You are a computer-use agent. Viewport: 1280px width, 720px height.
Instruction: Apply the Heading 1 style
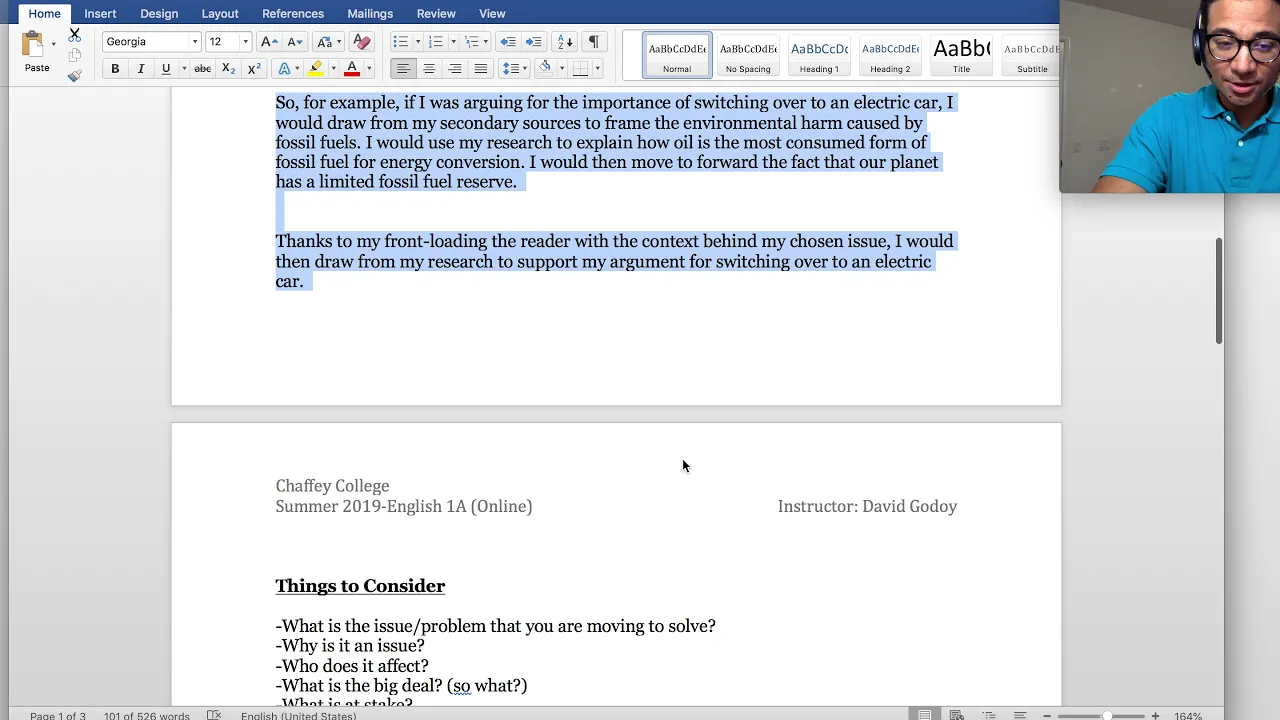tap(819, 55)
